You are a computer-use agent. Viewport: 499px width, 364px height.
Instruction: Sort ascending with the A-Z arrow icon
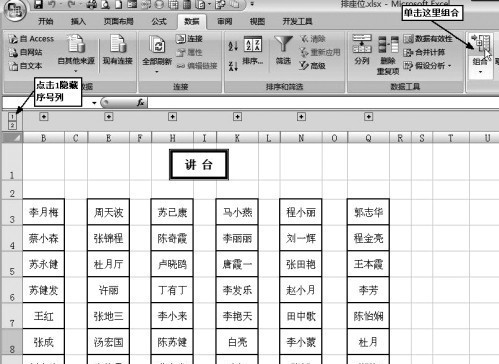coord(233,45)
